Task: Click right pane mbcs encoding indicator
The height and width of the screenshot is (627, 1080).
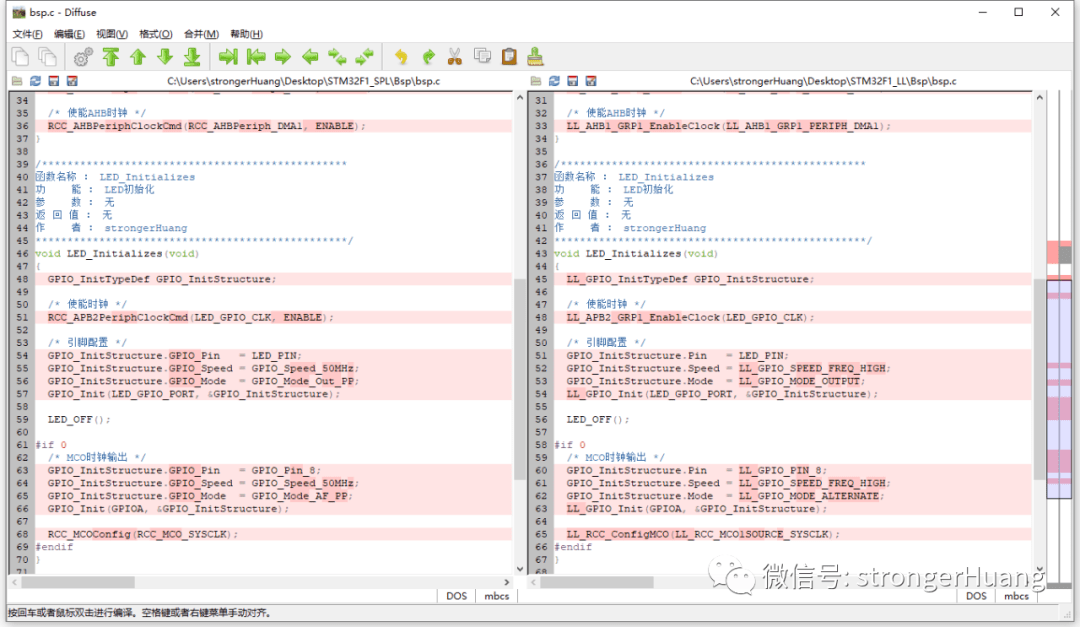Action: tap(1016, 596)
